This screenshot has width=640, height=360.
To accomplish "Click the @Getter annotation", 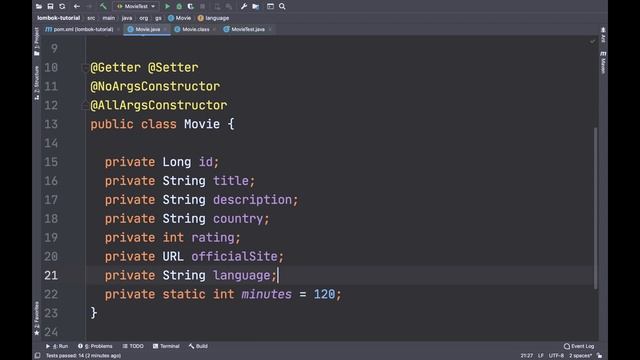I will [x=116, y=67].
